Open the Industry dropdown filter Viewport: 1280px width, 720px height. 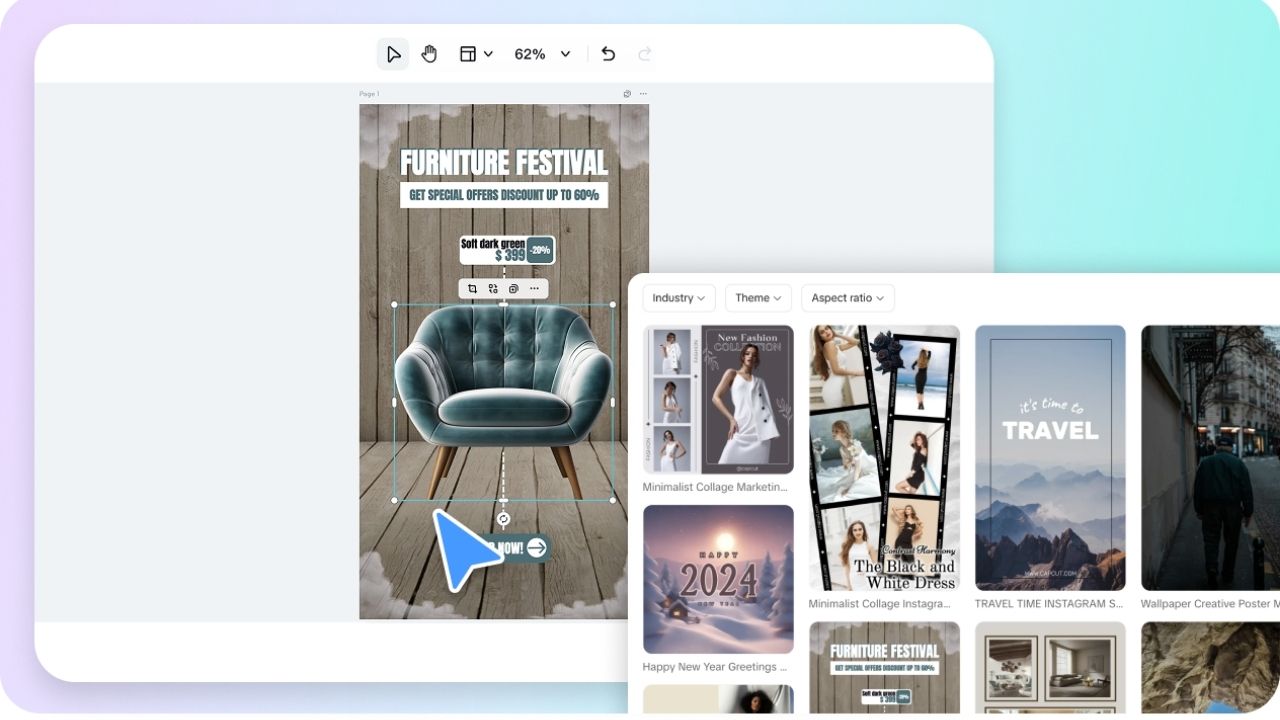(678, 297)
